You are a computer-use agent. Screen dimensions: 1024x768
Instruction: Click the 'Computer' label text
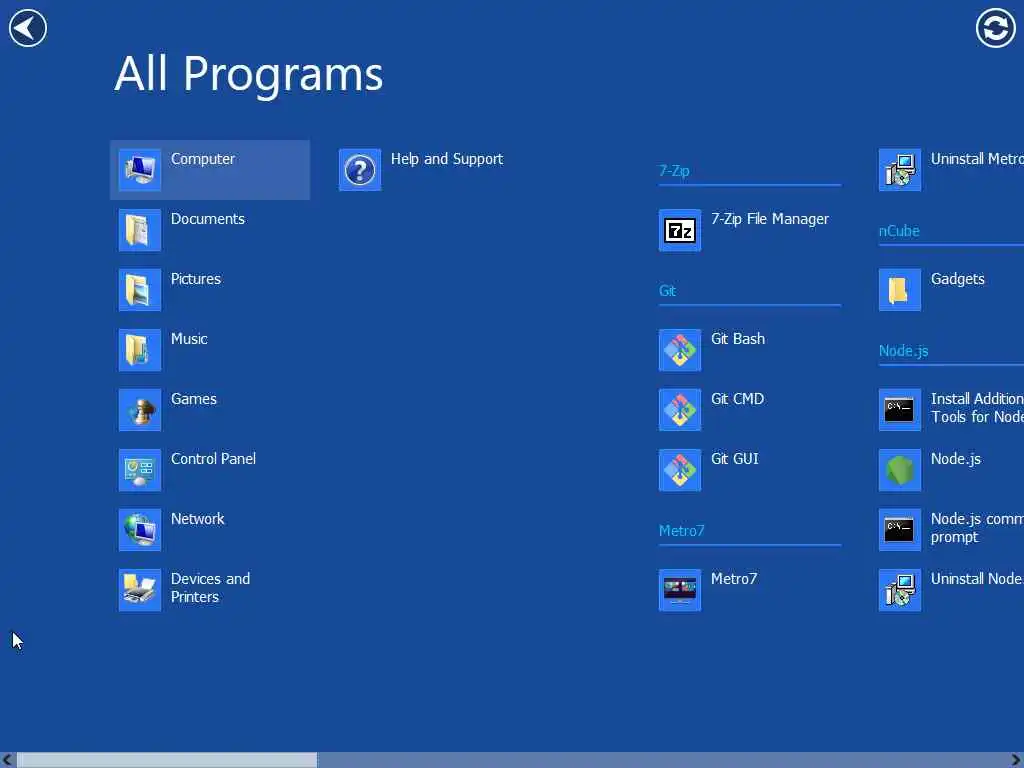[x=202, y=159]
